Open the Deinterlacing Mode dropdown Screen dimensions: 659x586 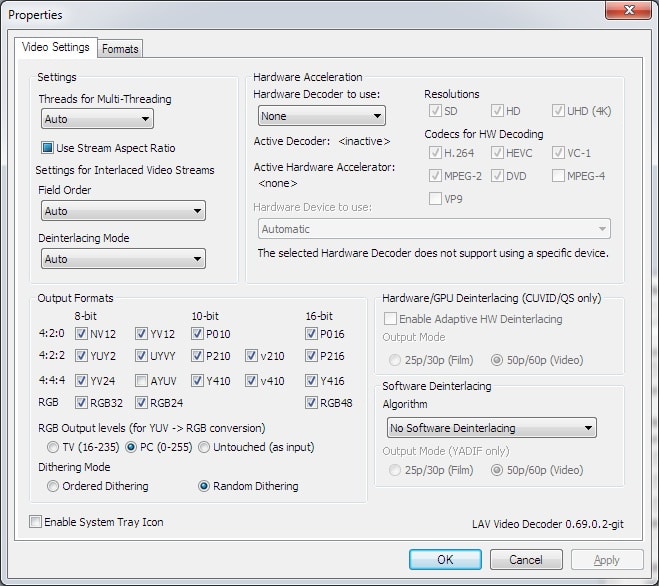point(123,259)
